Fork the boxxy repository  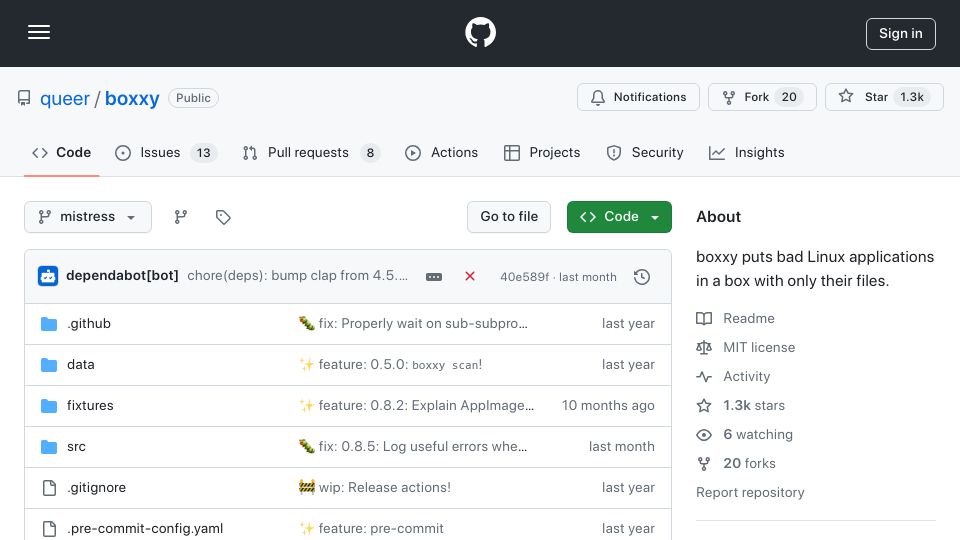point(762,97)
